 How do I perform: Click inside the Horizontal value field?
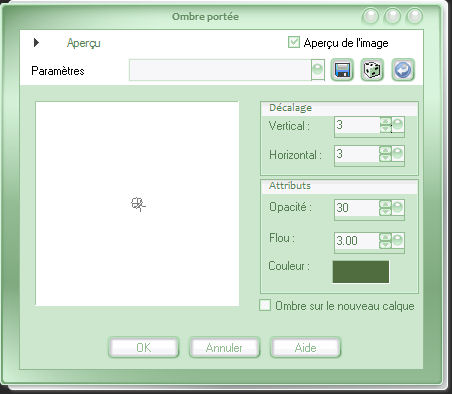(x=357, y=154)
